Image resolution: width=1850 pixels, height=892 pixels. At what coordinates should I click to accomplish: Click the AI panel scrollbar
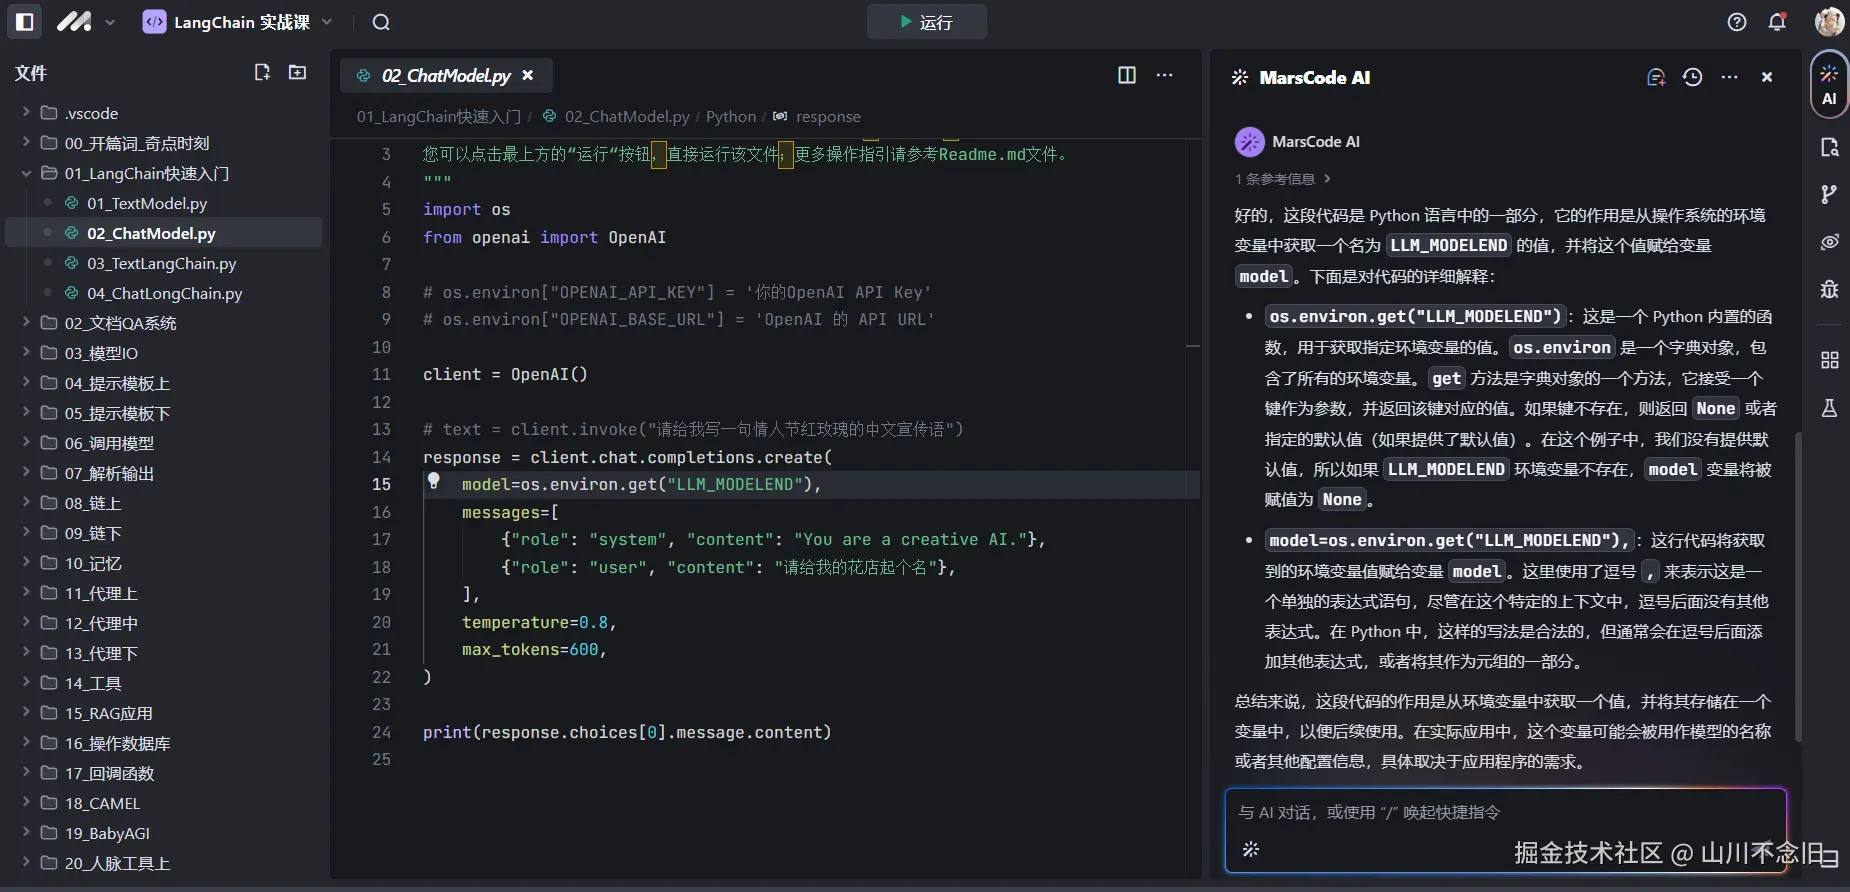point(1798,587)
